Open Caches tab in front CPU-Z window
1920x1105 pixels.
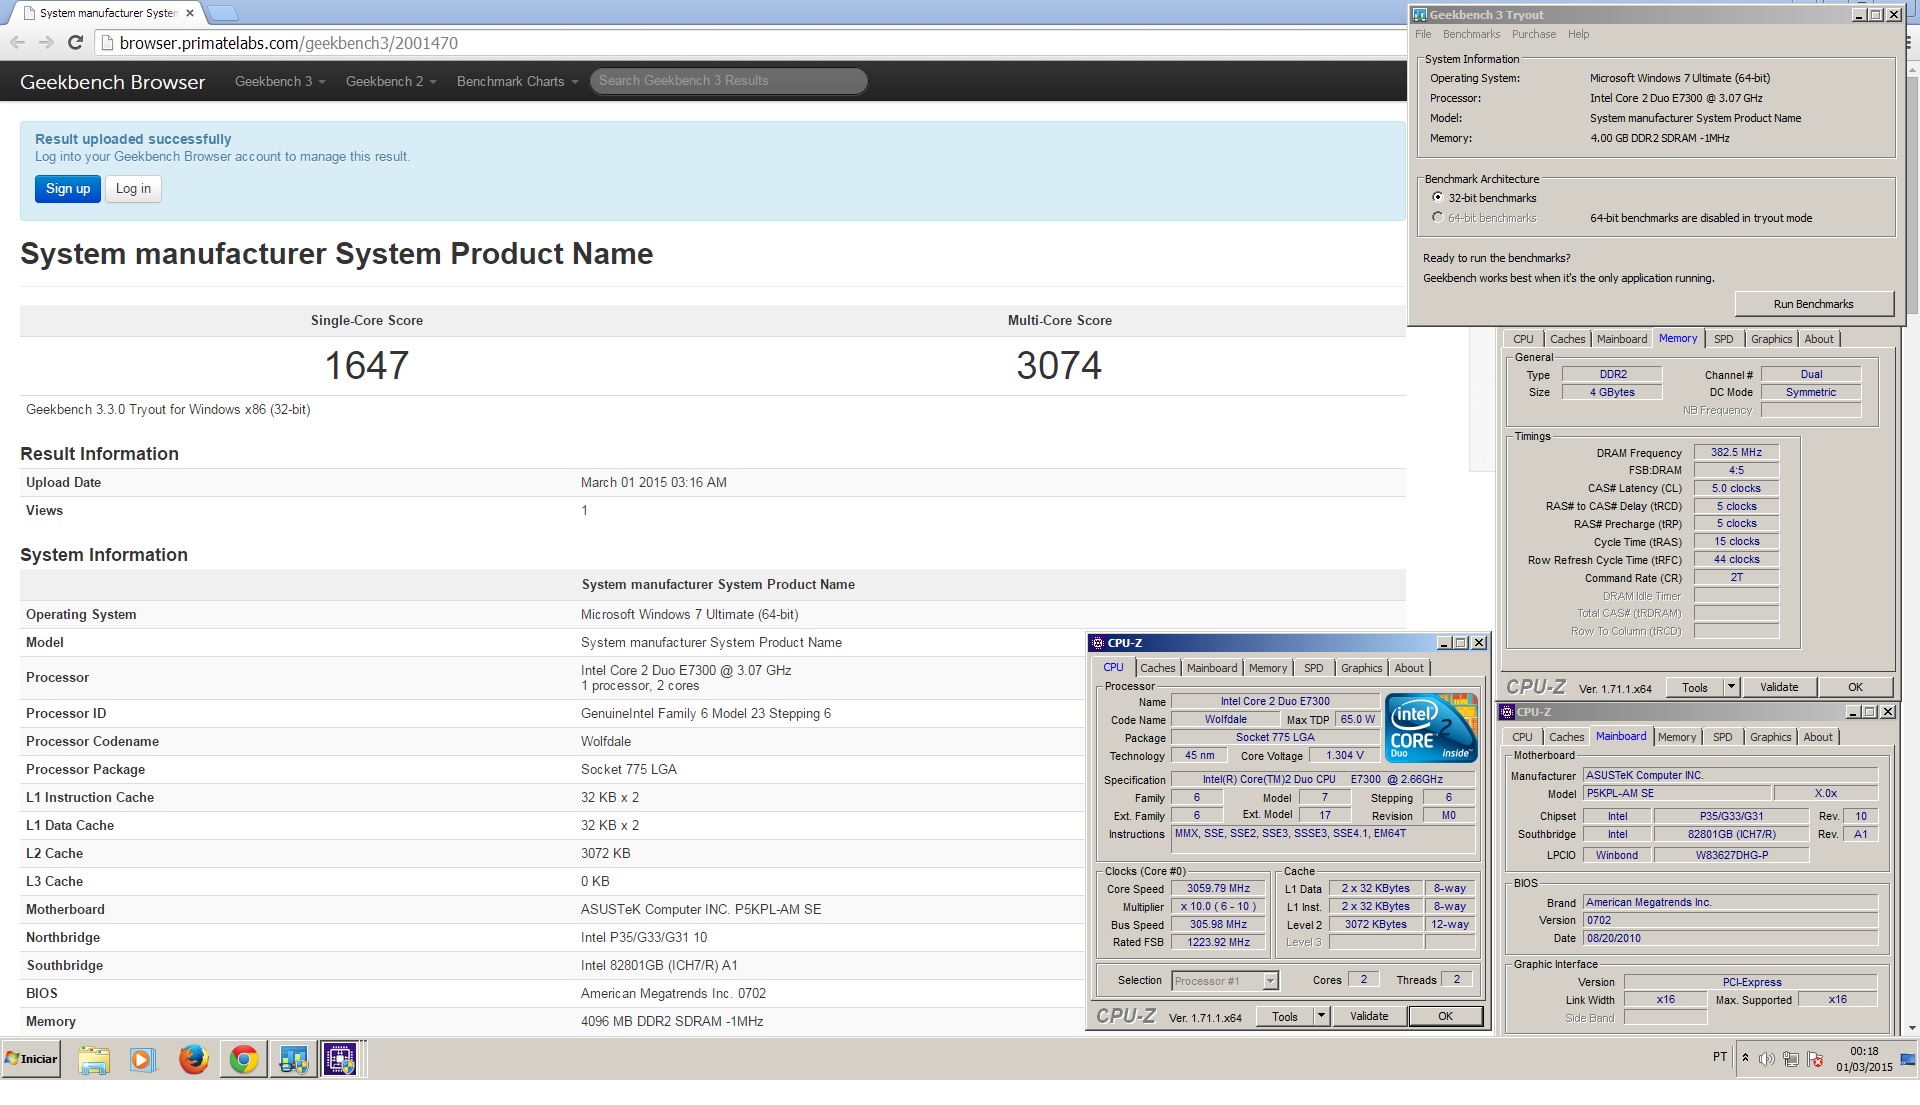coord(1157,668)
